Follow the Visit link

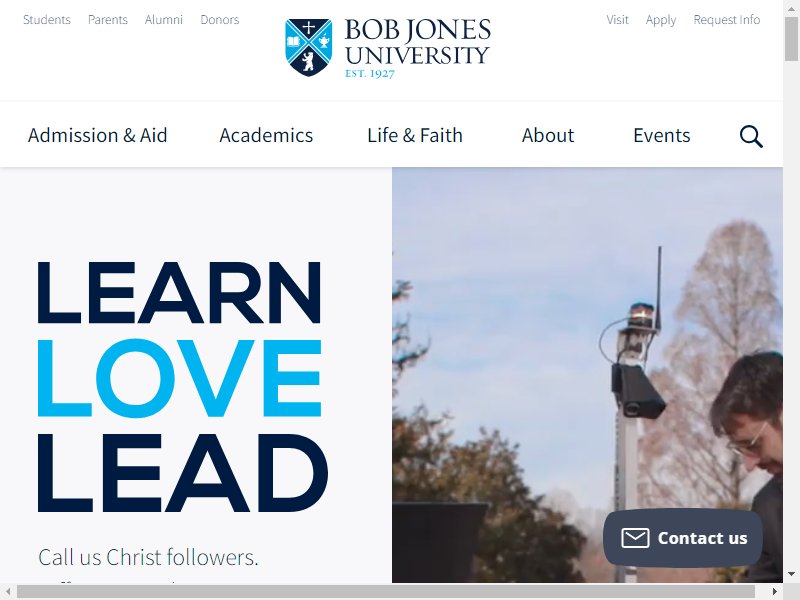point(617,19)
